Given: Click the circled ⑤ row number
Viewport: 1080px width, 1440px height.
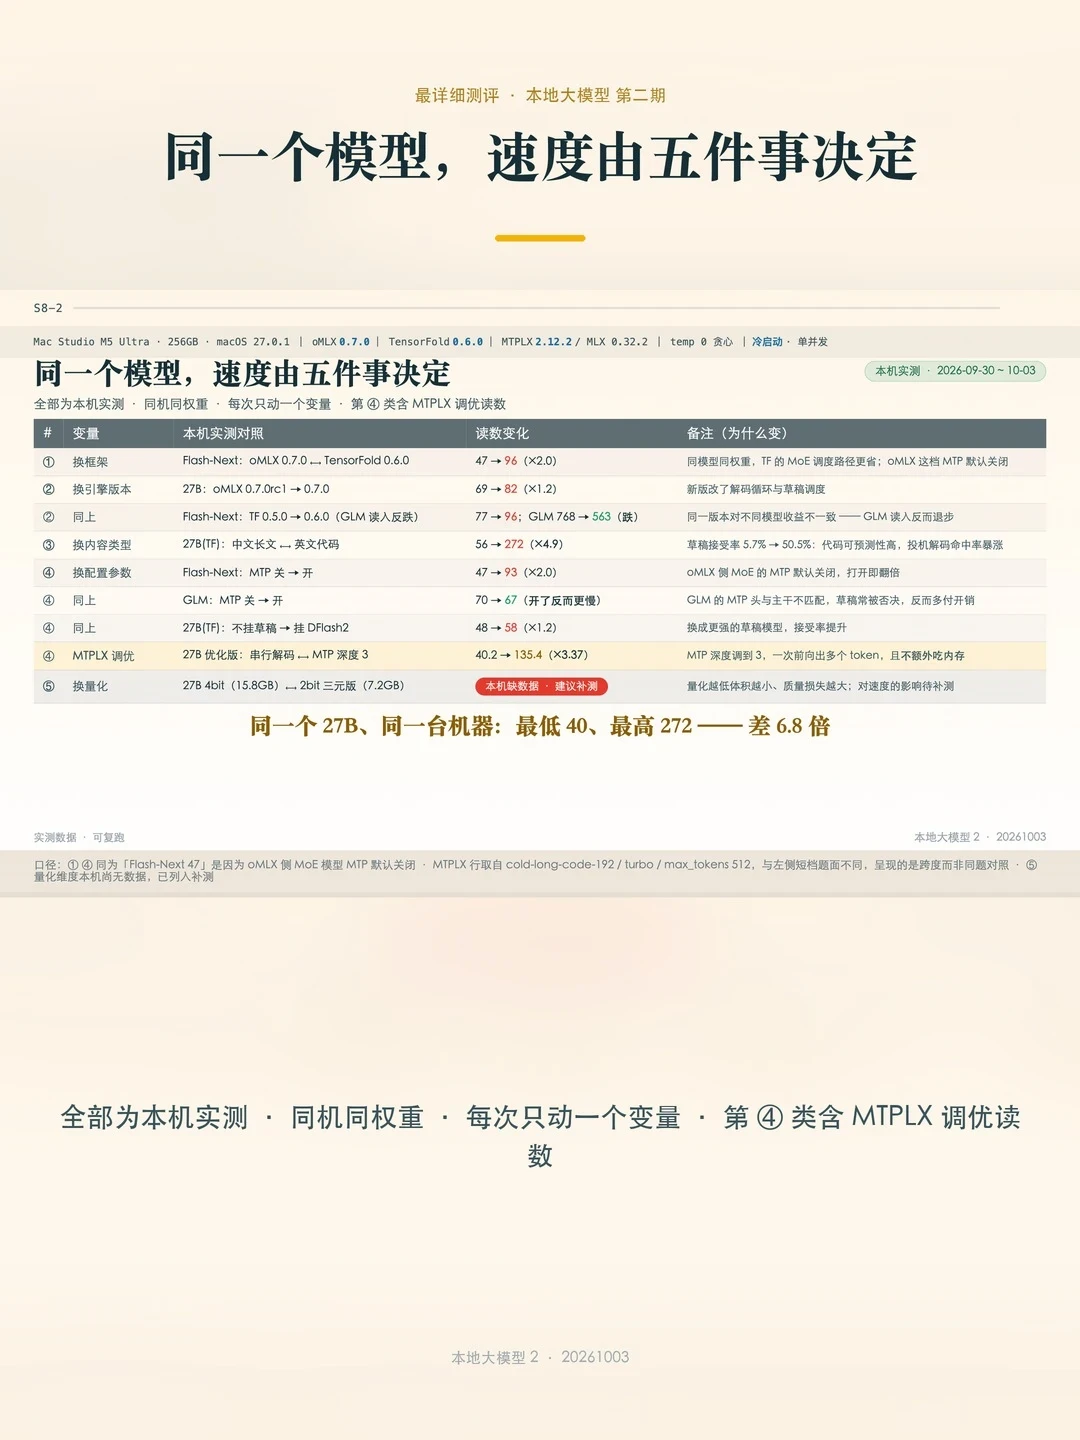Looking at the screenshot, I should pyautogui.click(x=48, y=686).
